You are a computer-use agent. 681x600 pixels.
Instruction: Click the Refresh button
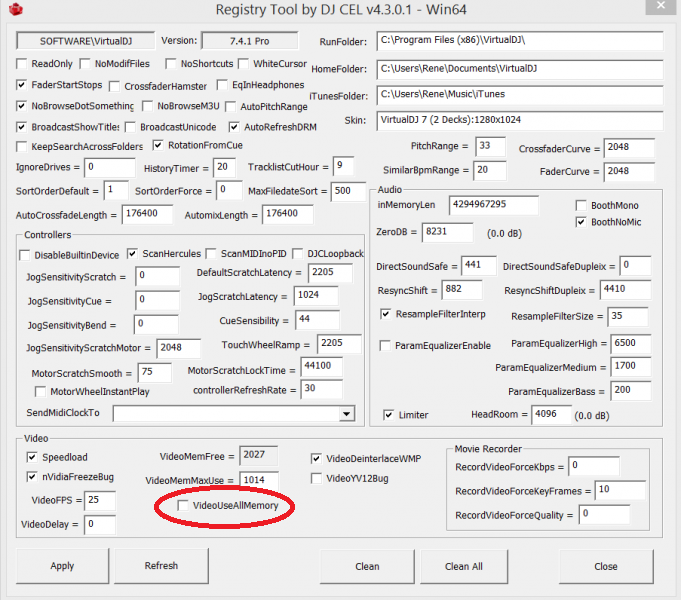[161, 566]
